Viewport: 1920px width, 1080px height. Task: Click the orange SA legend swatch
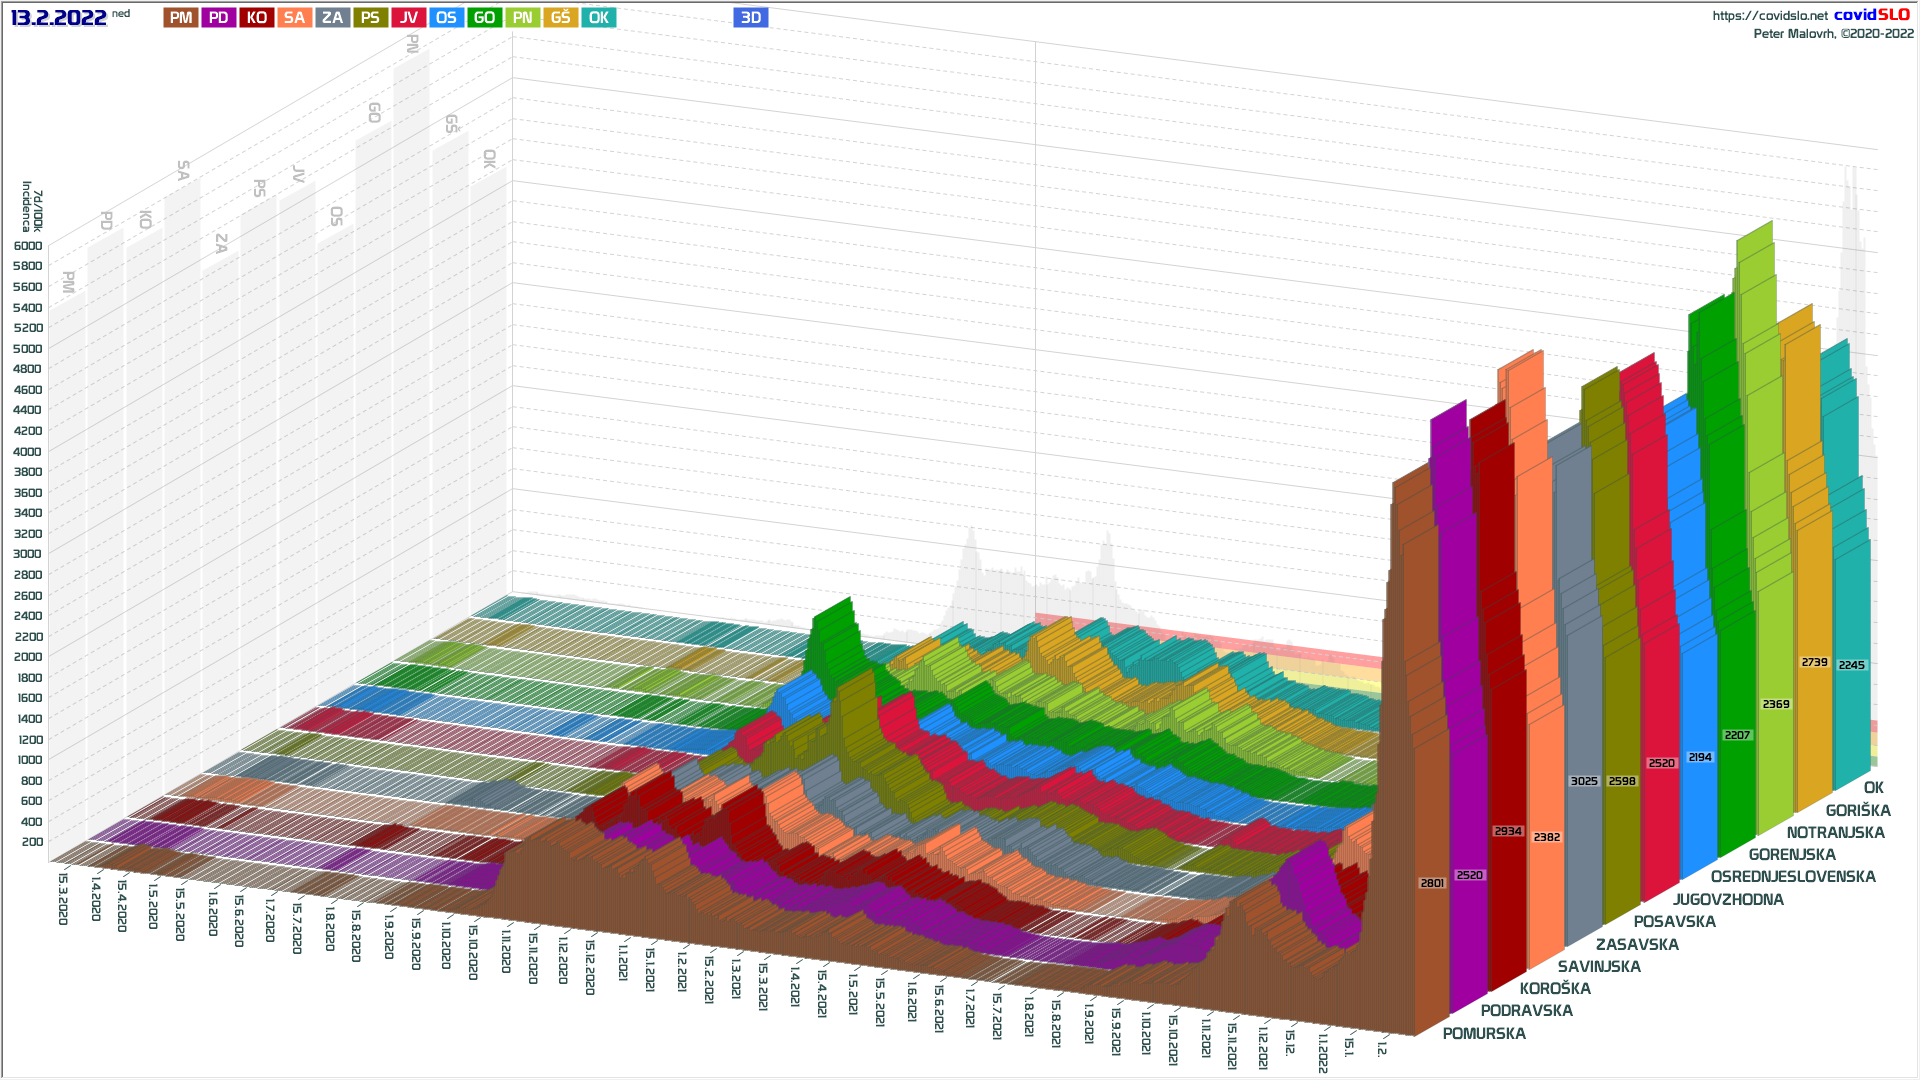coord(294,17)
